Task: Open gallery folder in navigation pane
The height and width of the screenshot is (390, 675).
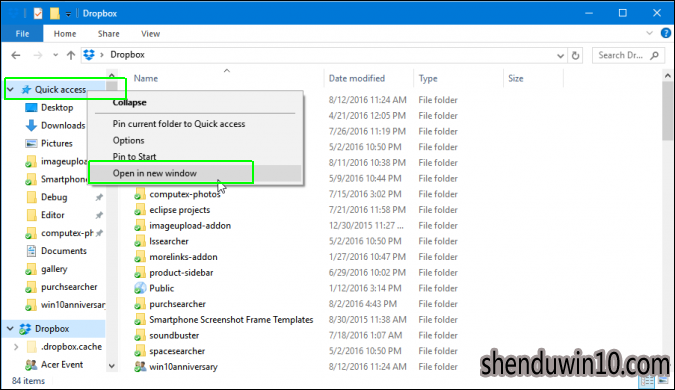Action: click(54, 269)
